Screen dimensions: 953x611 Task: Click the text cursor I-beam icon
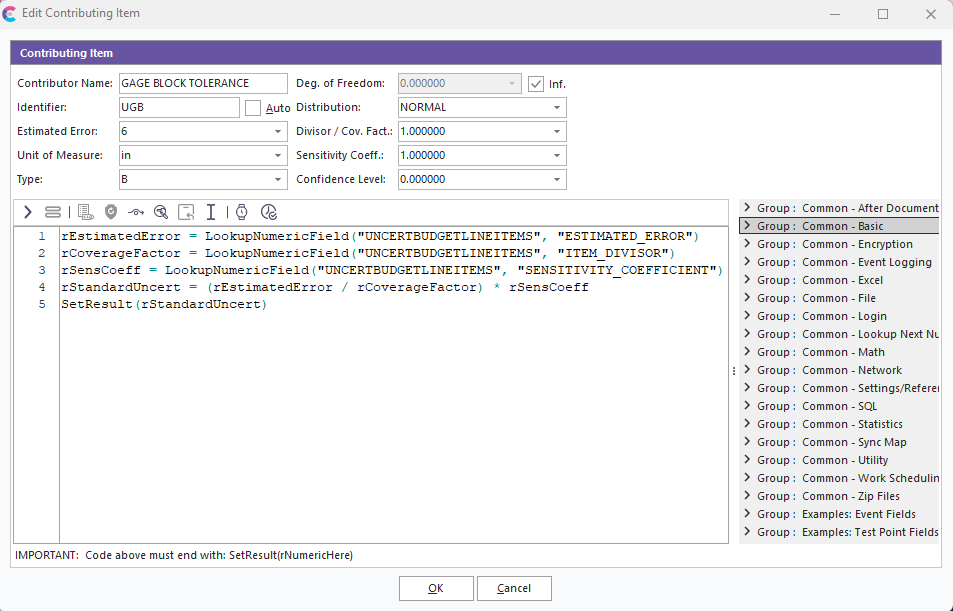(211, 212)
